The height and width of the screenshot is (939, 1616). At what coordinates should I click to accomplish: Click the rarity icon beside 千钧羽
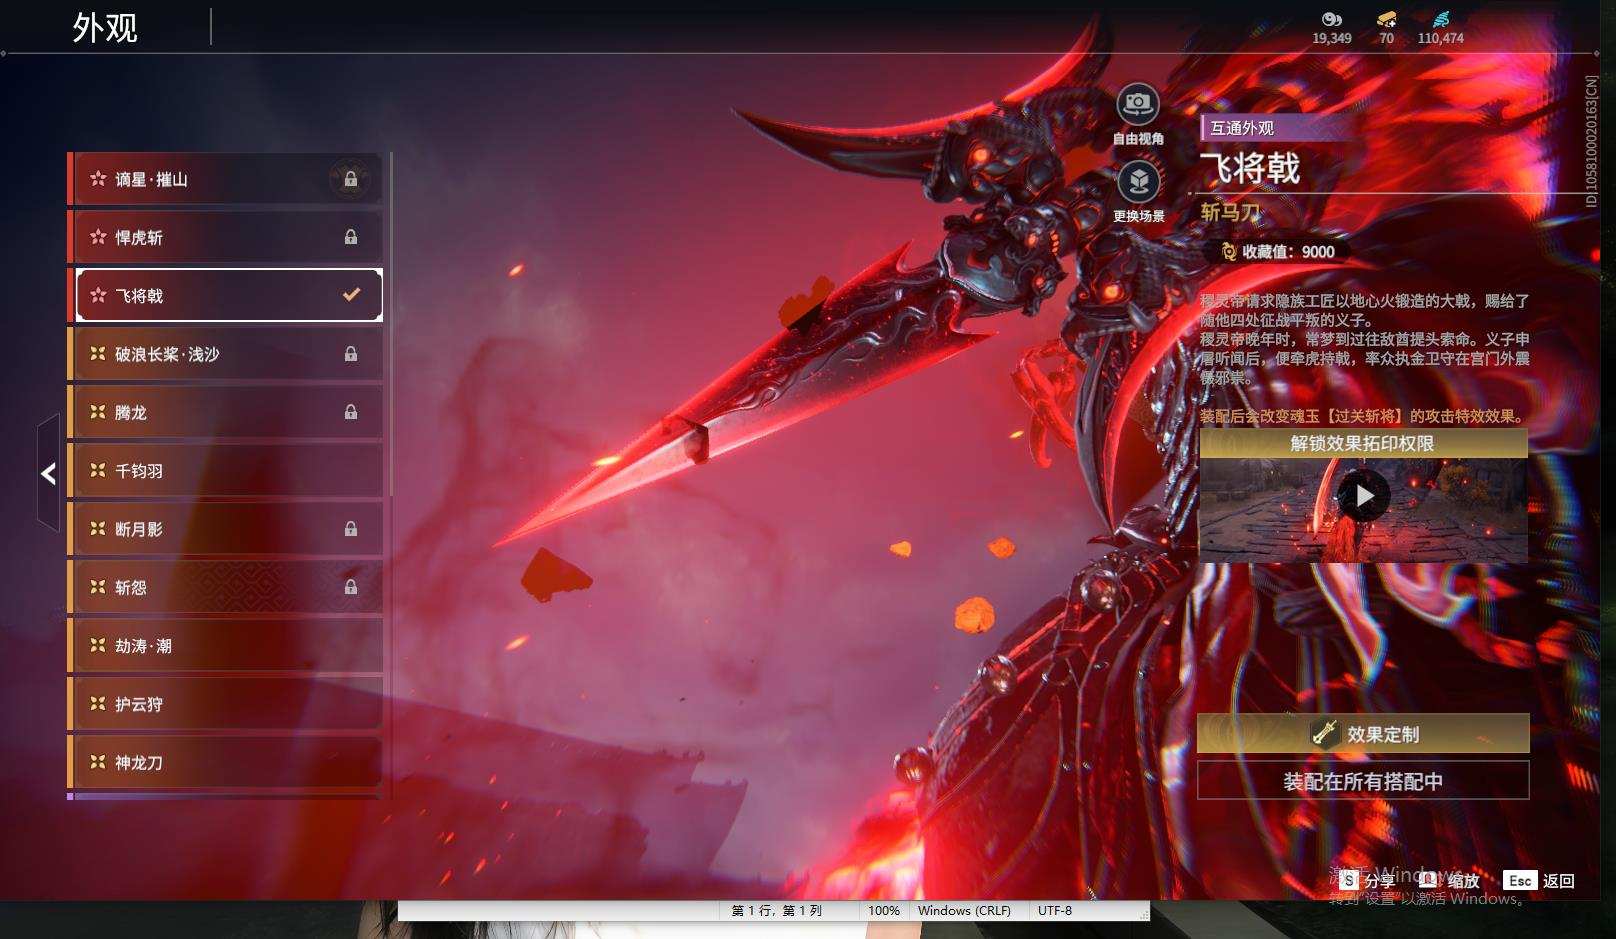(x=98, y=470)
